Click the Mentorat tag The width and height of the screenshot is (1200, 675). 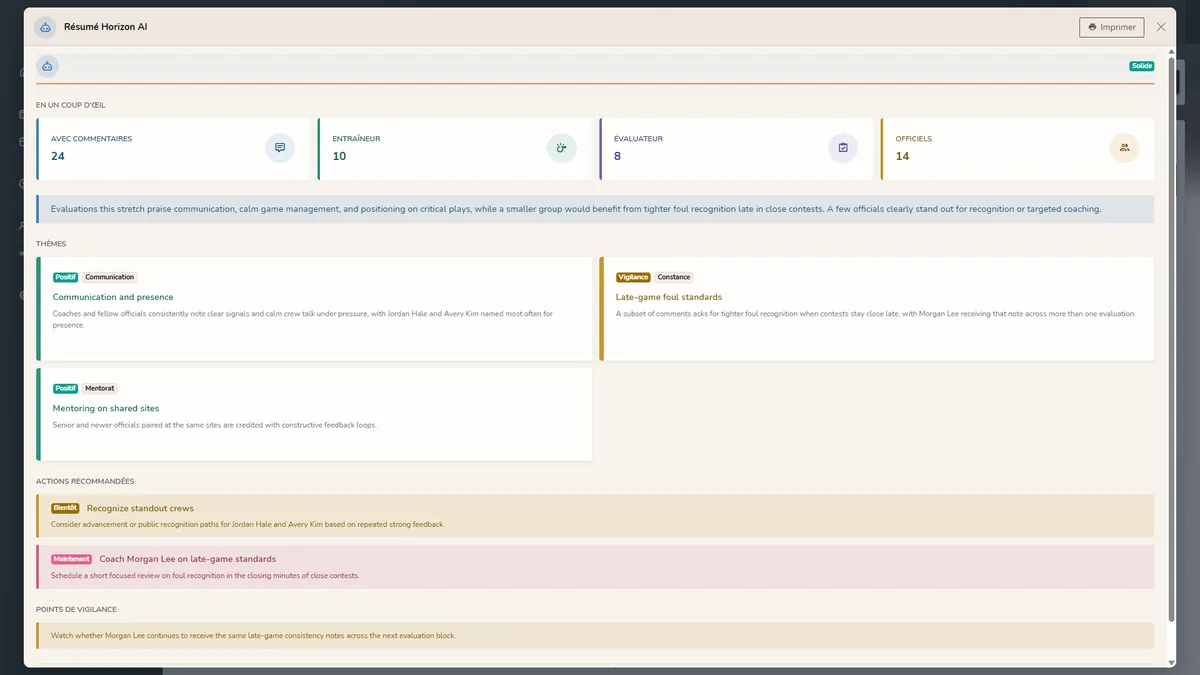[x=100, y=388]
